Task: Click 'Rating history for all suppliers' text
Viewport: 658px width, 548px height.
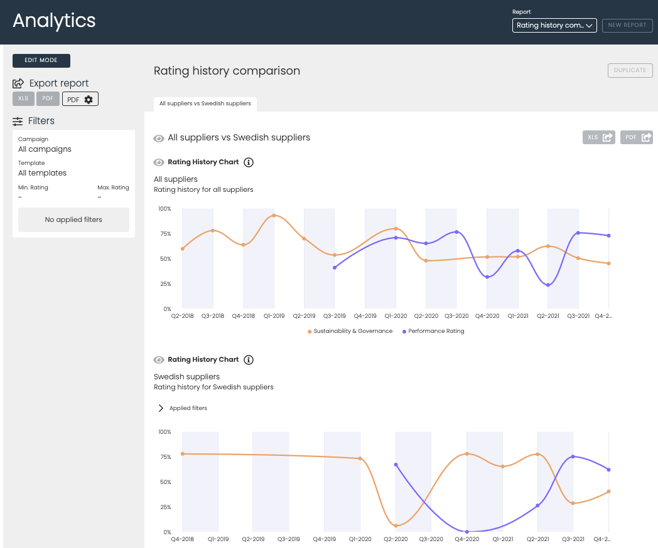Action: click(203, 190)
